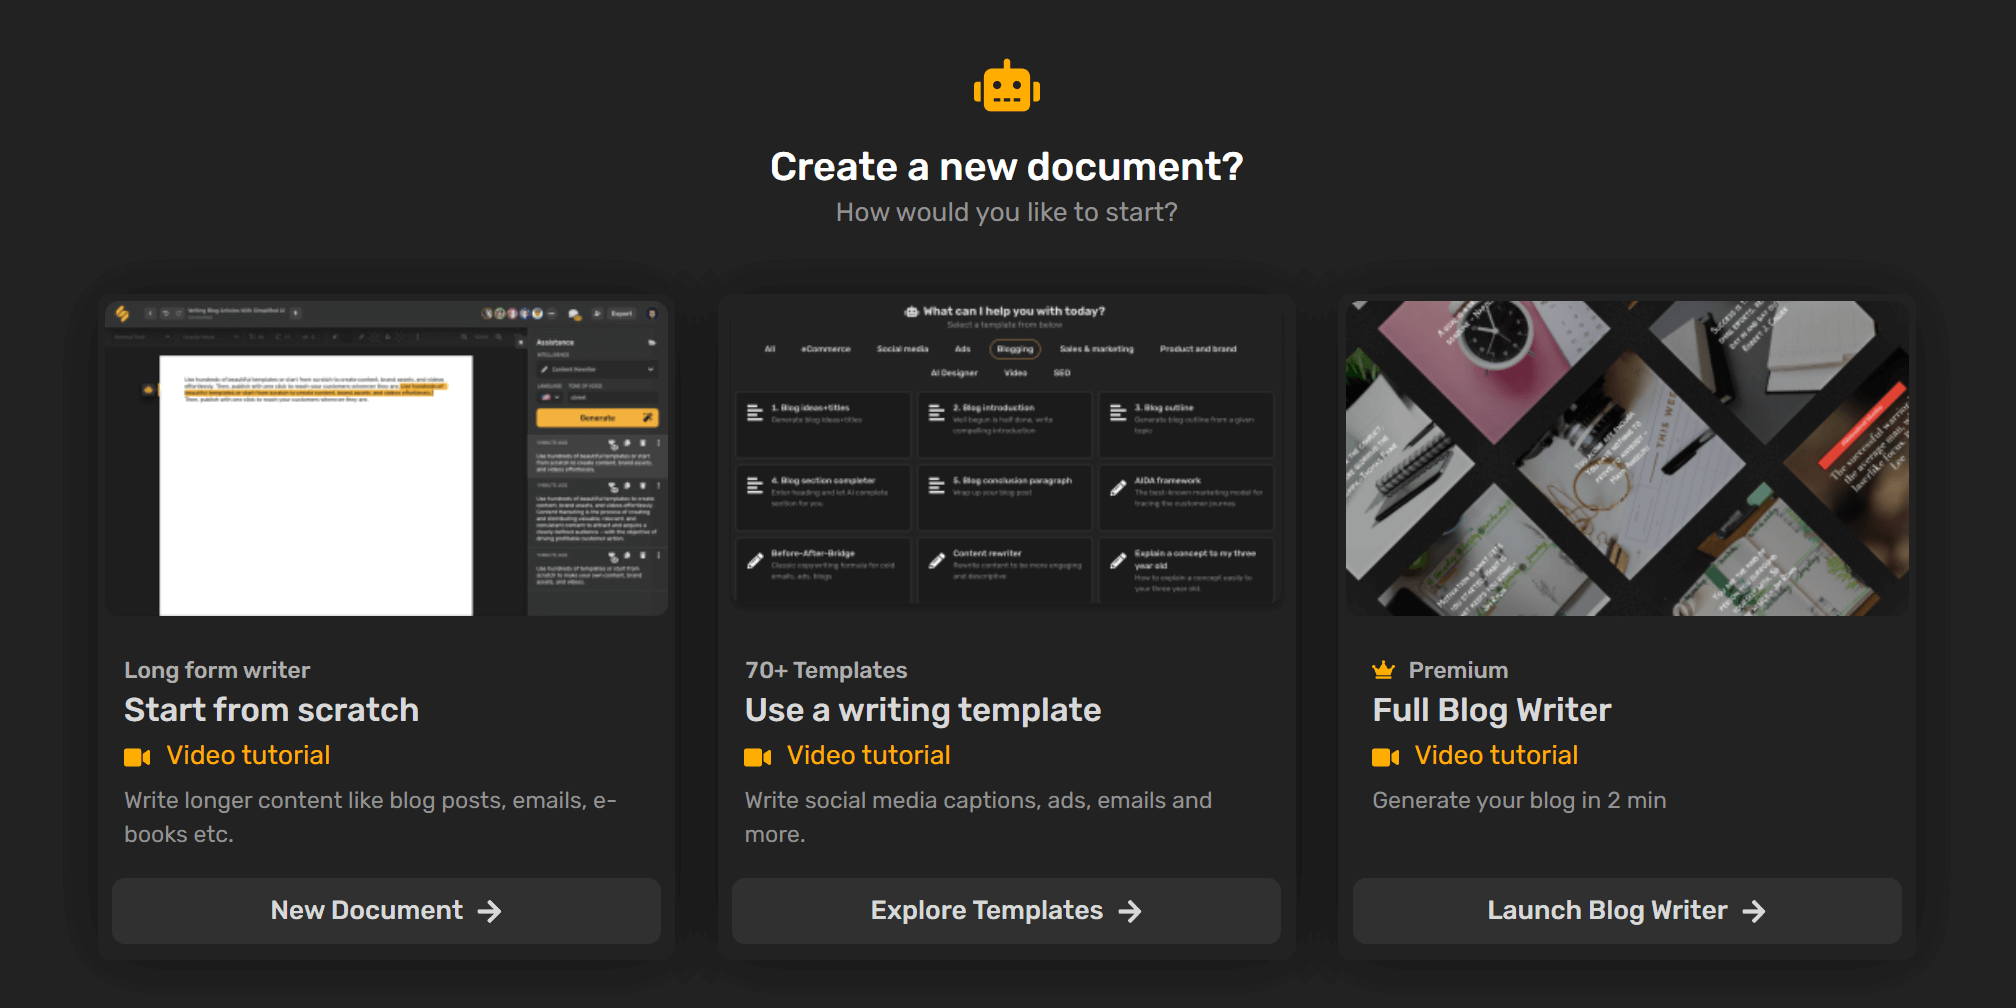This screenshot has width=2016, height=1008.
Task: Click the Create a new document? heading
Action: [1007, 166]
